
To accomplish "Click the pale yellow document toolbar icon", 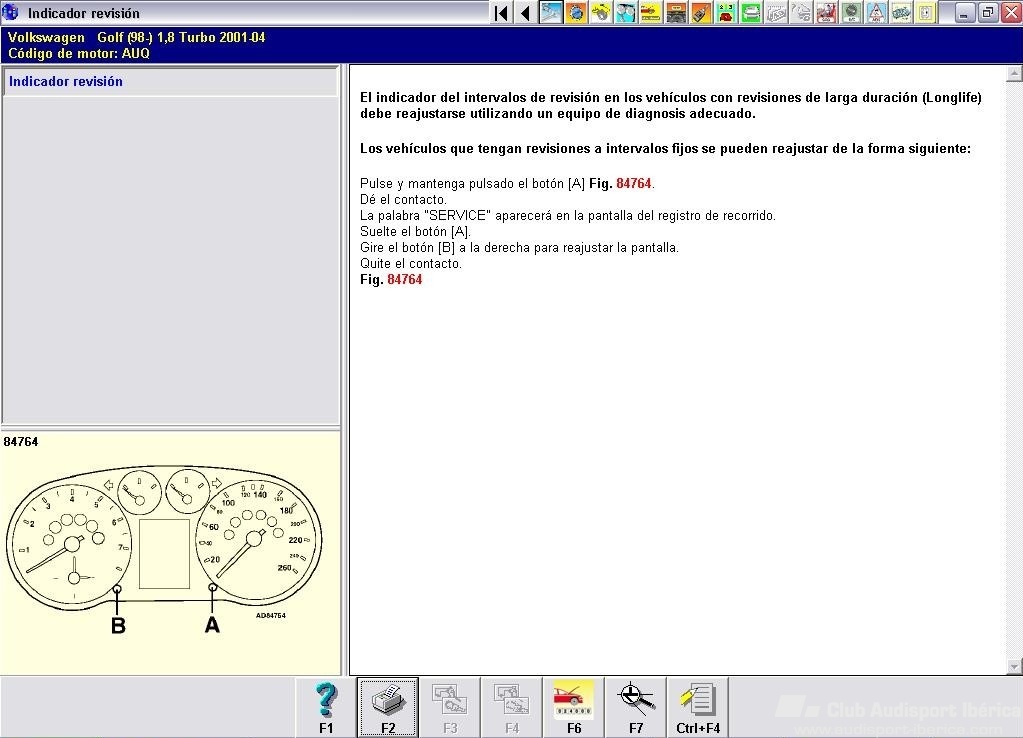I will click(926, 13).
